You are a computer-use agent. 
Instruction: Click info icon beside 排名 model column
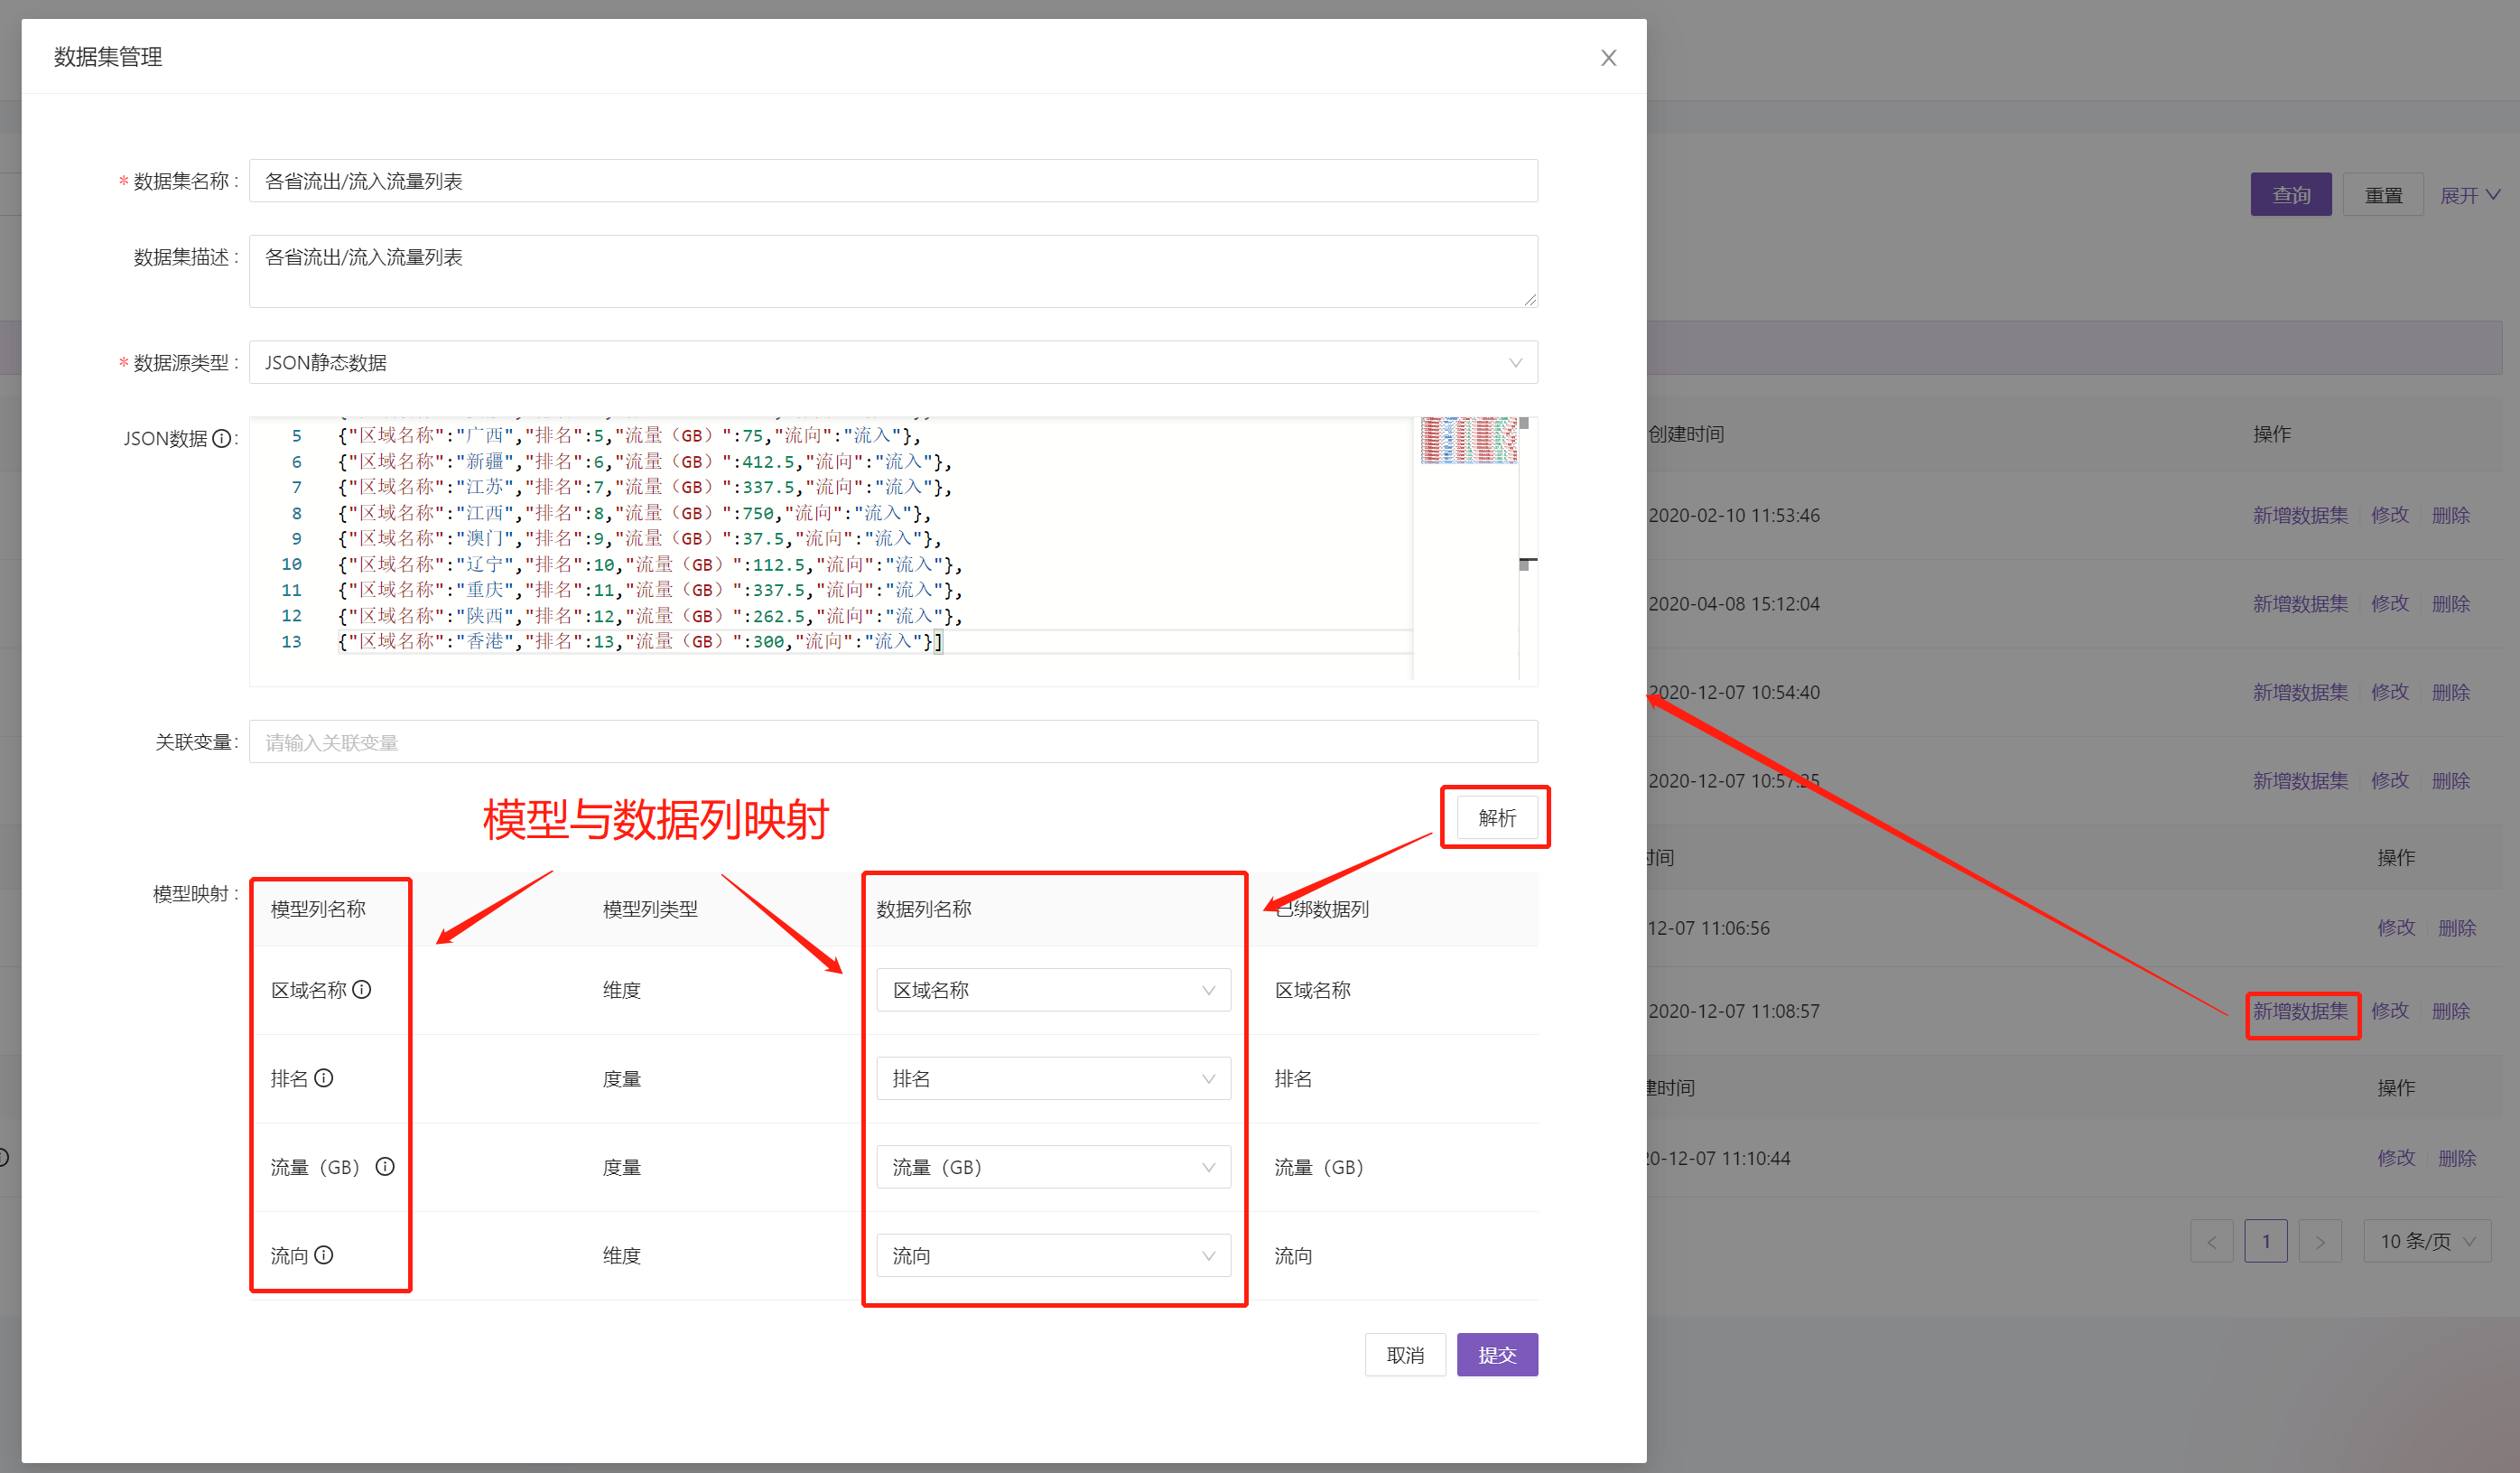pyautogui.click(x=324, y=1078)
